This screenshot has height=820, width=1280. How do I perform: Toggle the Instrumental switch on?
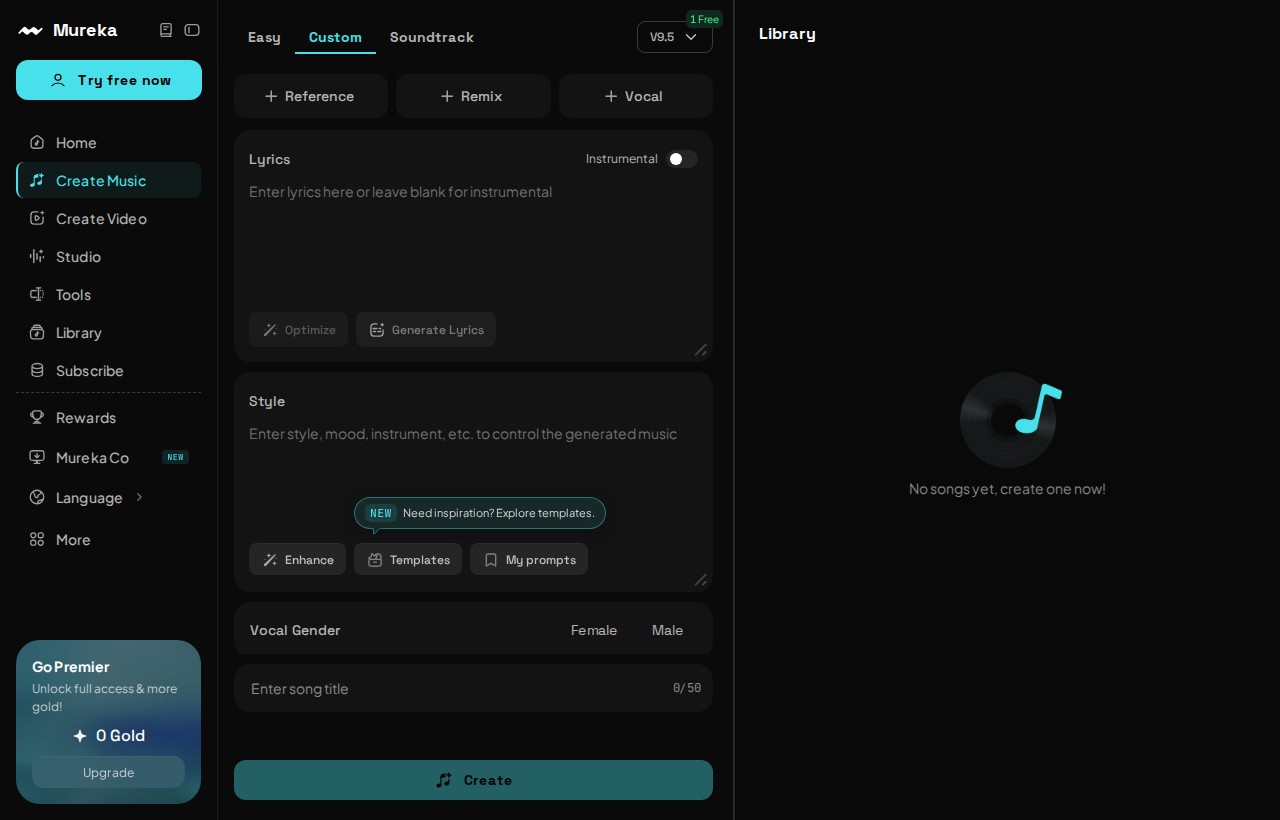[x=682, y=159]
